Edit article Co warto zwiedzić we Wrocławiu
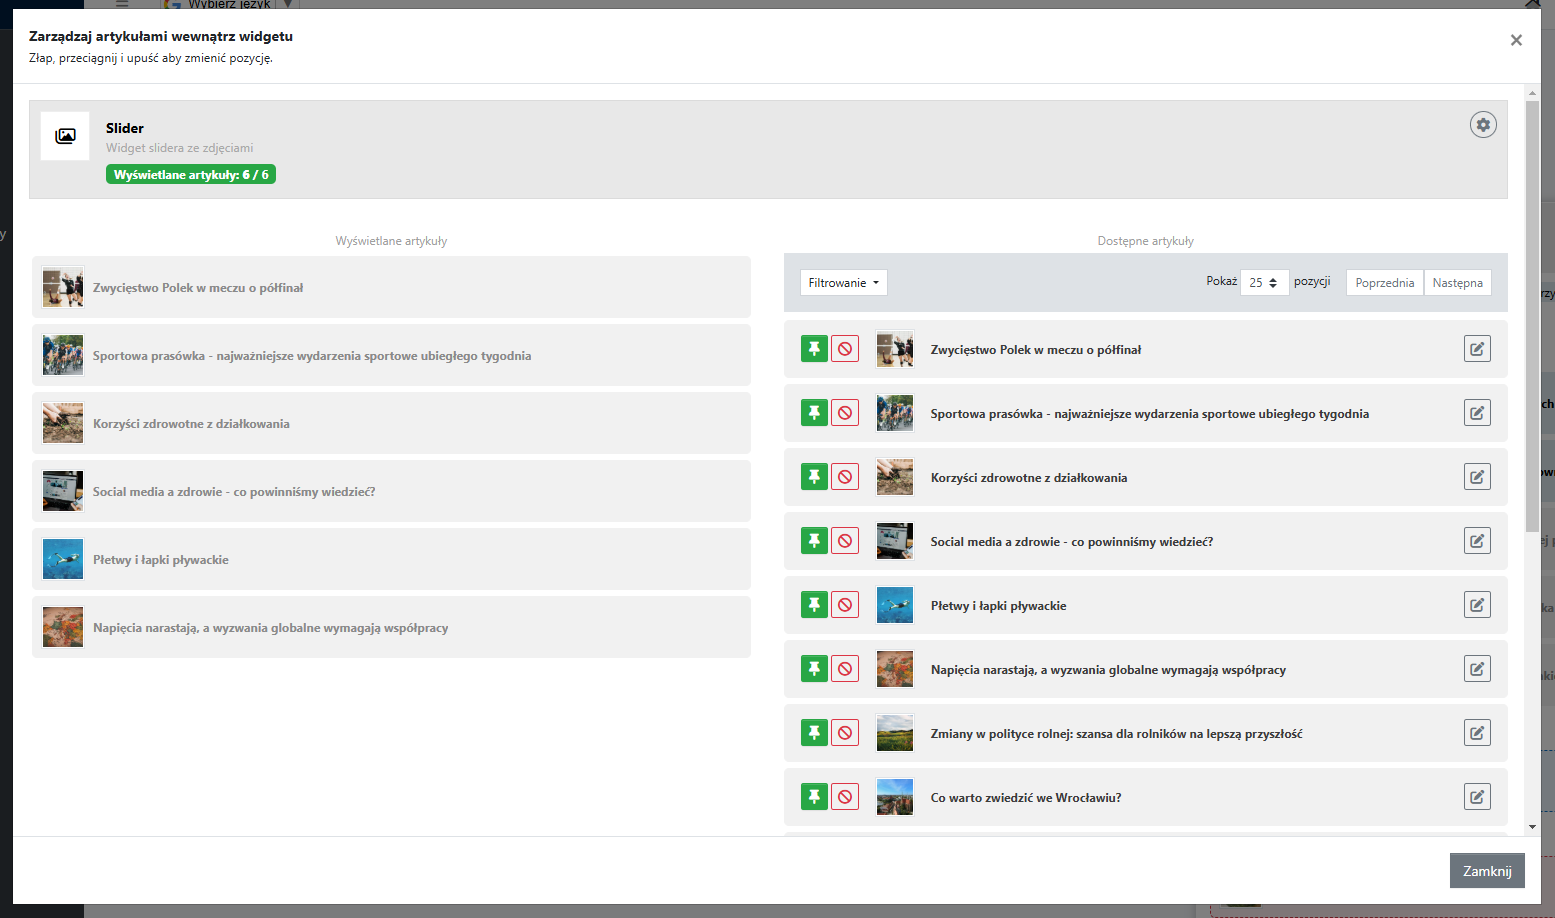 [1477, 797]
